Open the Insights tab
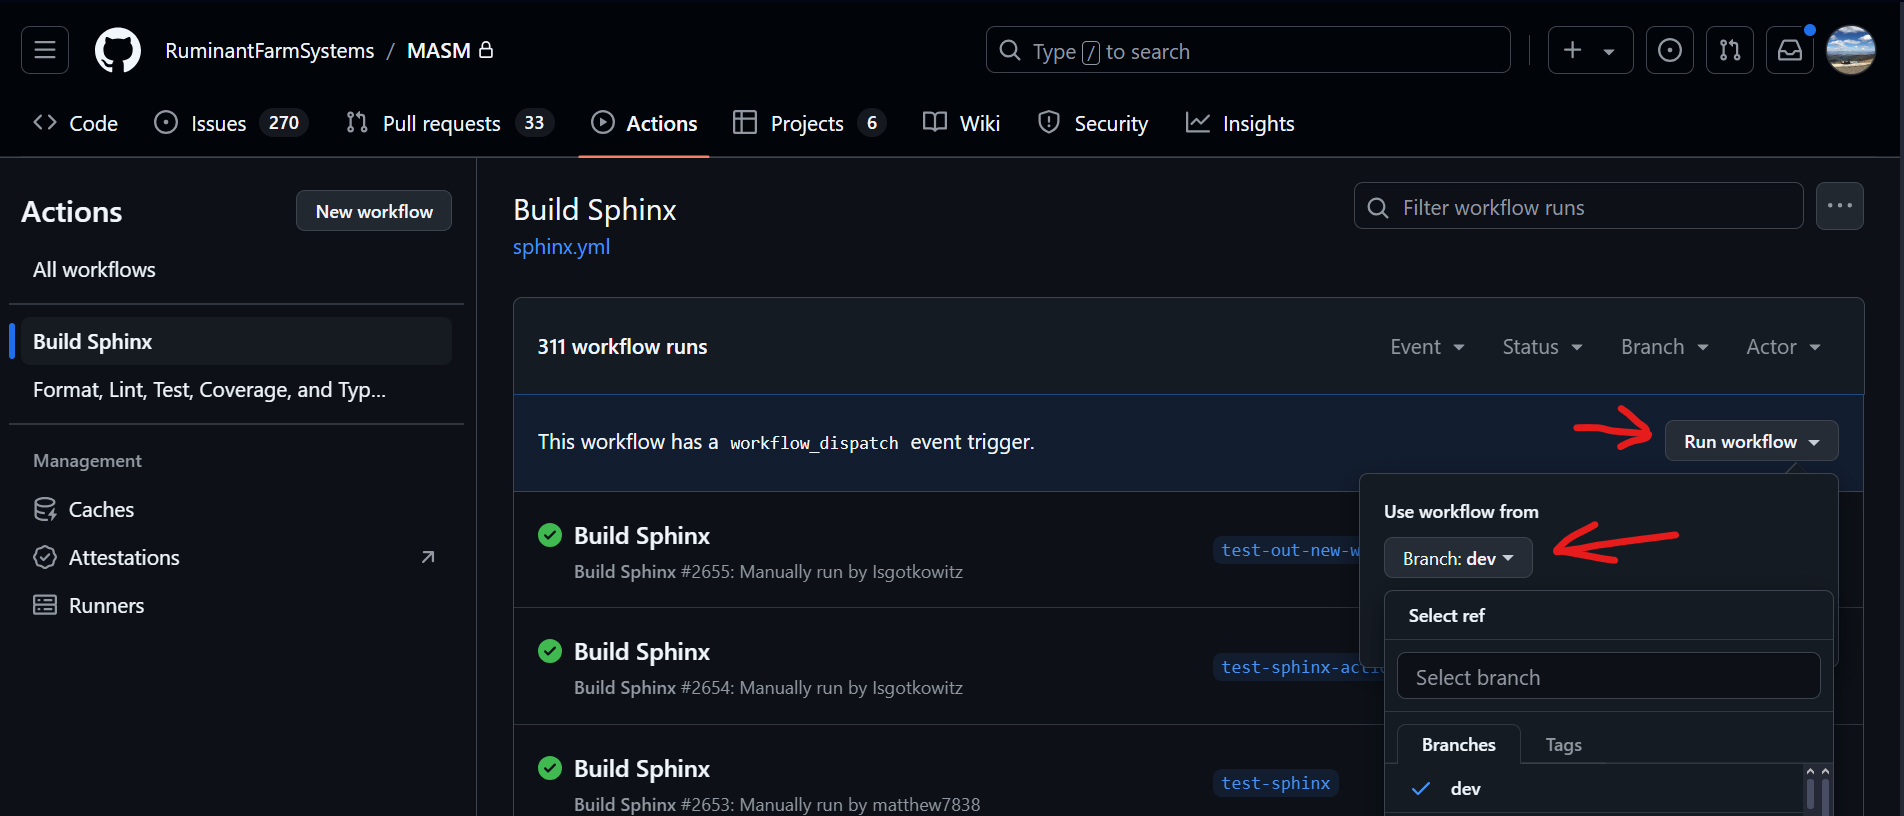This screenshot has height=816, width=1904. pos(1240,123)
